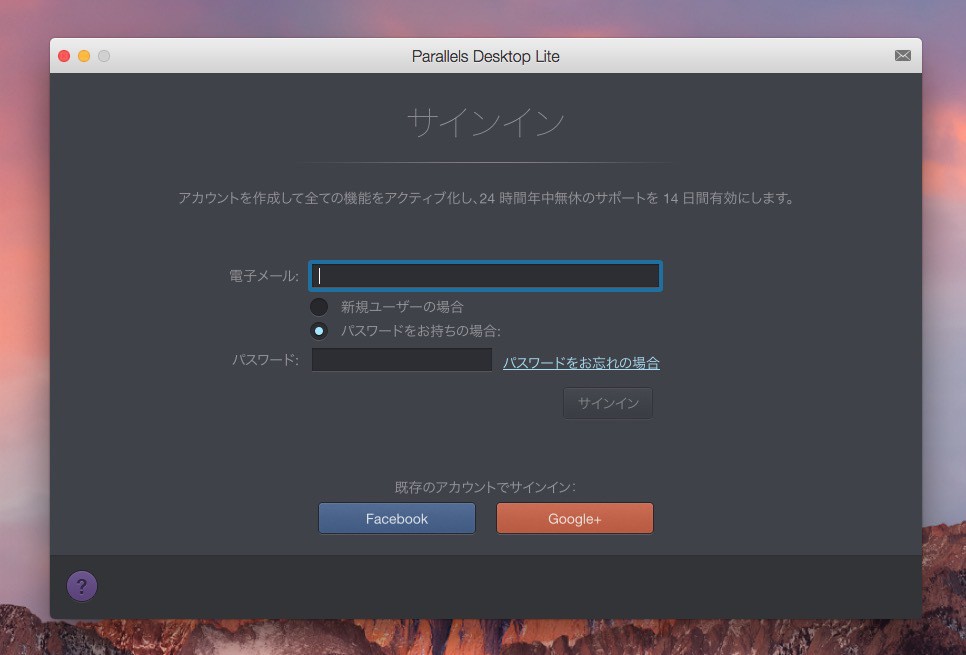Select the 新規ユーザーの場合 radio button

click(319, 306)
